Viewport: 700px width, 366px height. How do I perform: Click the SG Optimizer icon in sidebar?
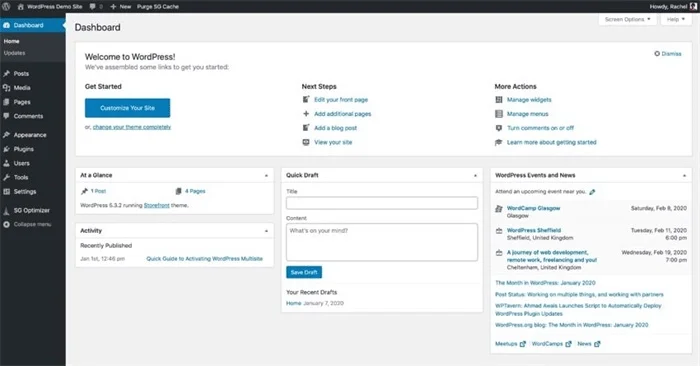[7, 211]
